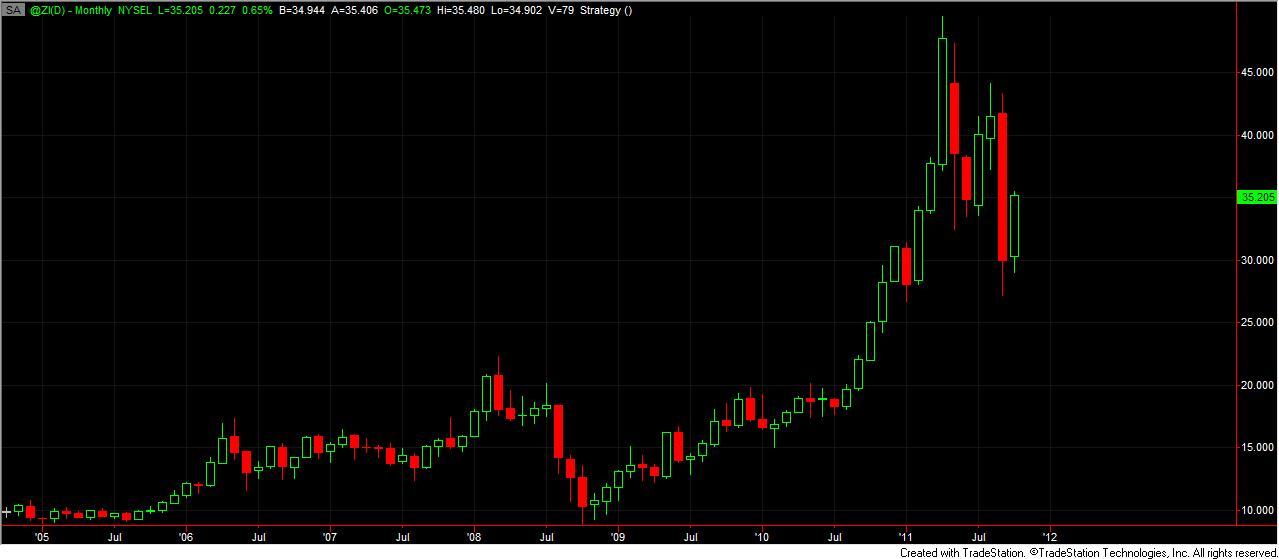Click the 10.000 price axis label
Image resolution: width=1279 pixels, height=559 pixels.
1257,510
